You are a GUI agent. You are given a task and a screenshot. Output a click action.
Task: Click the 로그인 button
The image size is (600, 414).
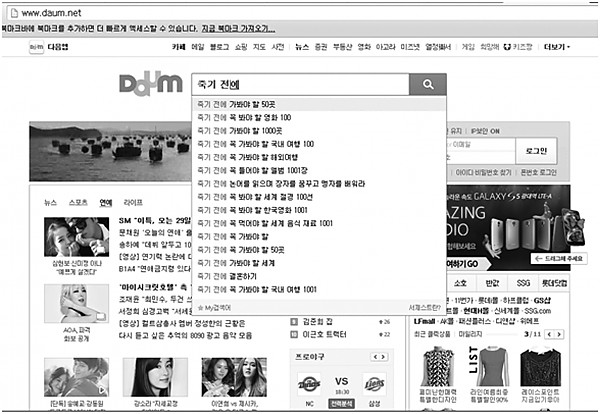(536, 151)
